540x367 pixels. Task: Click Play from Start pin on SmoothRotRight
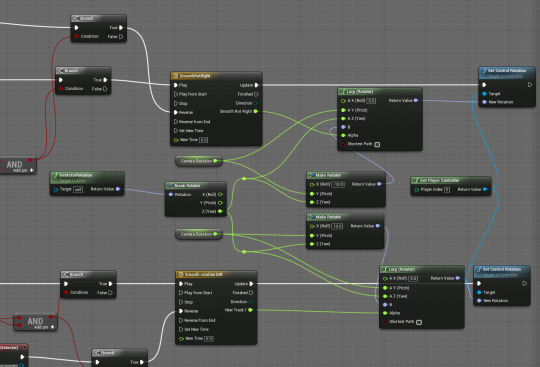click(x=176, y=94)
